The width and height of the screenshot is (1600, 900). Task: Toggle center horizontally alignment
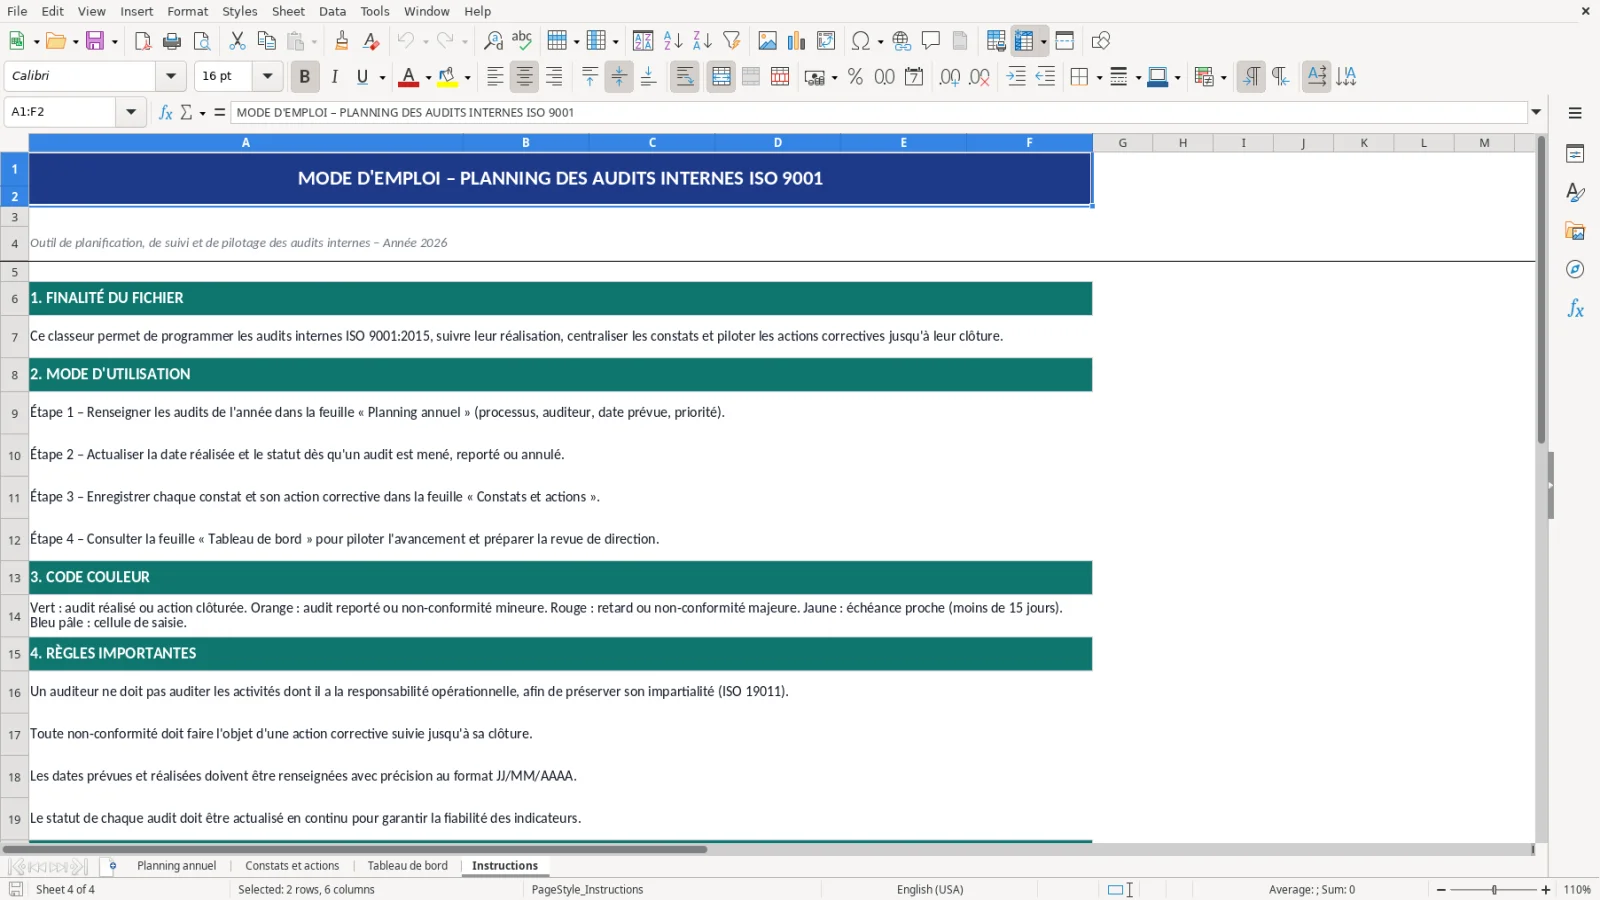pyautogui.click(x=524, y=77)
